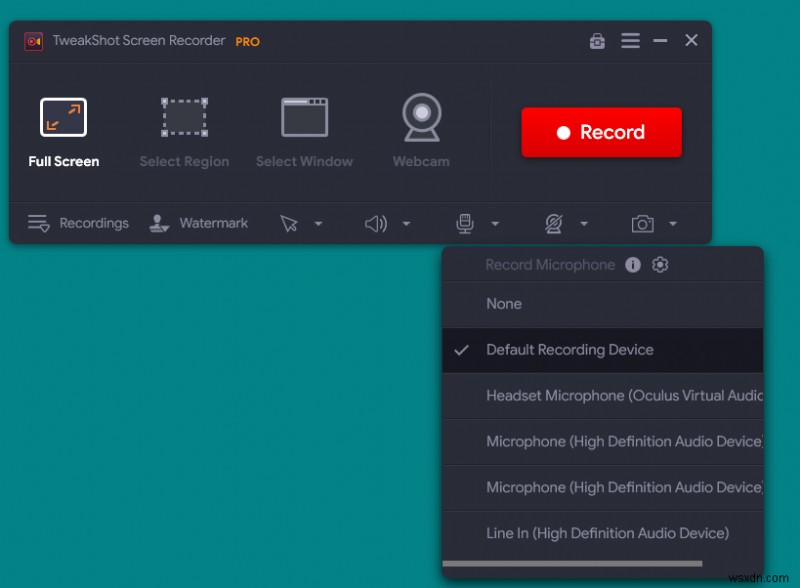Expand the screenshot options dropdown arrow
This screenshot has height=588, width=800.
pyautogui.click(x=673, y=223)
